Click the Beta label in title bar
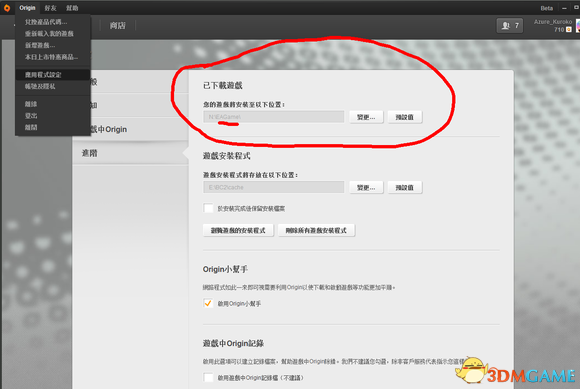Image resolution: width=580 pixels, height=389 pixels. (546, 8)
